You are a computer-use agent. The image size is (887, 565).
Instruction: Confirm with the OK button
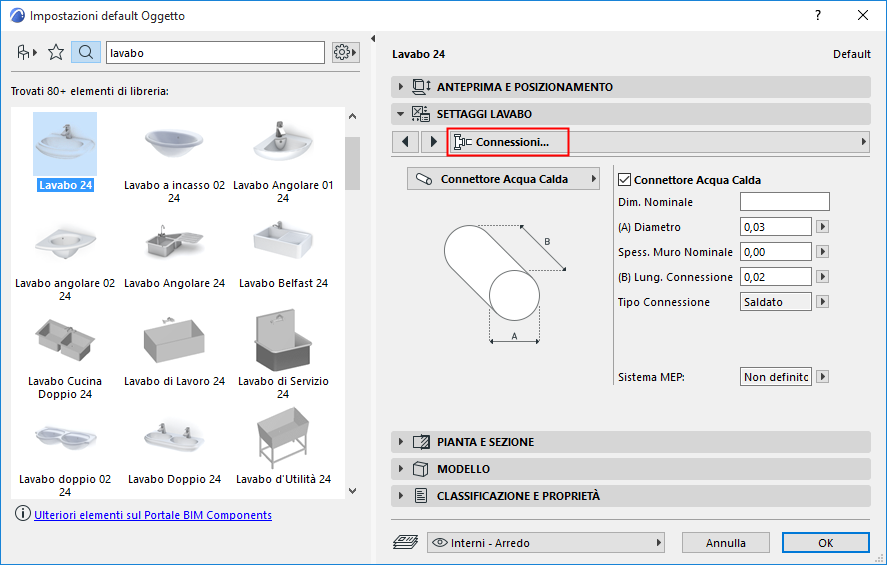[x=825, y=542]
